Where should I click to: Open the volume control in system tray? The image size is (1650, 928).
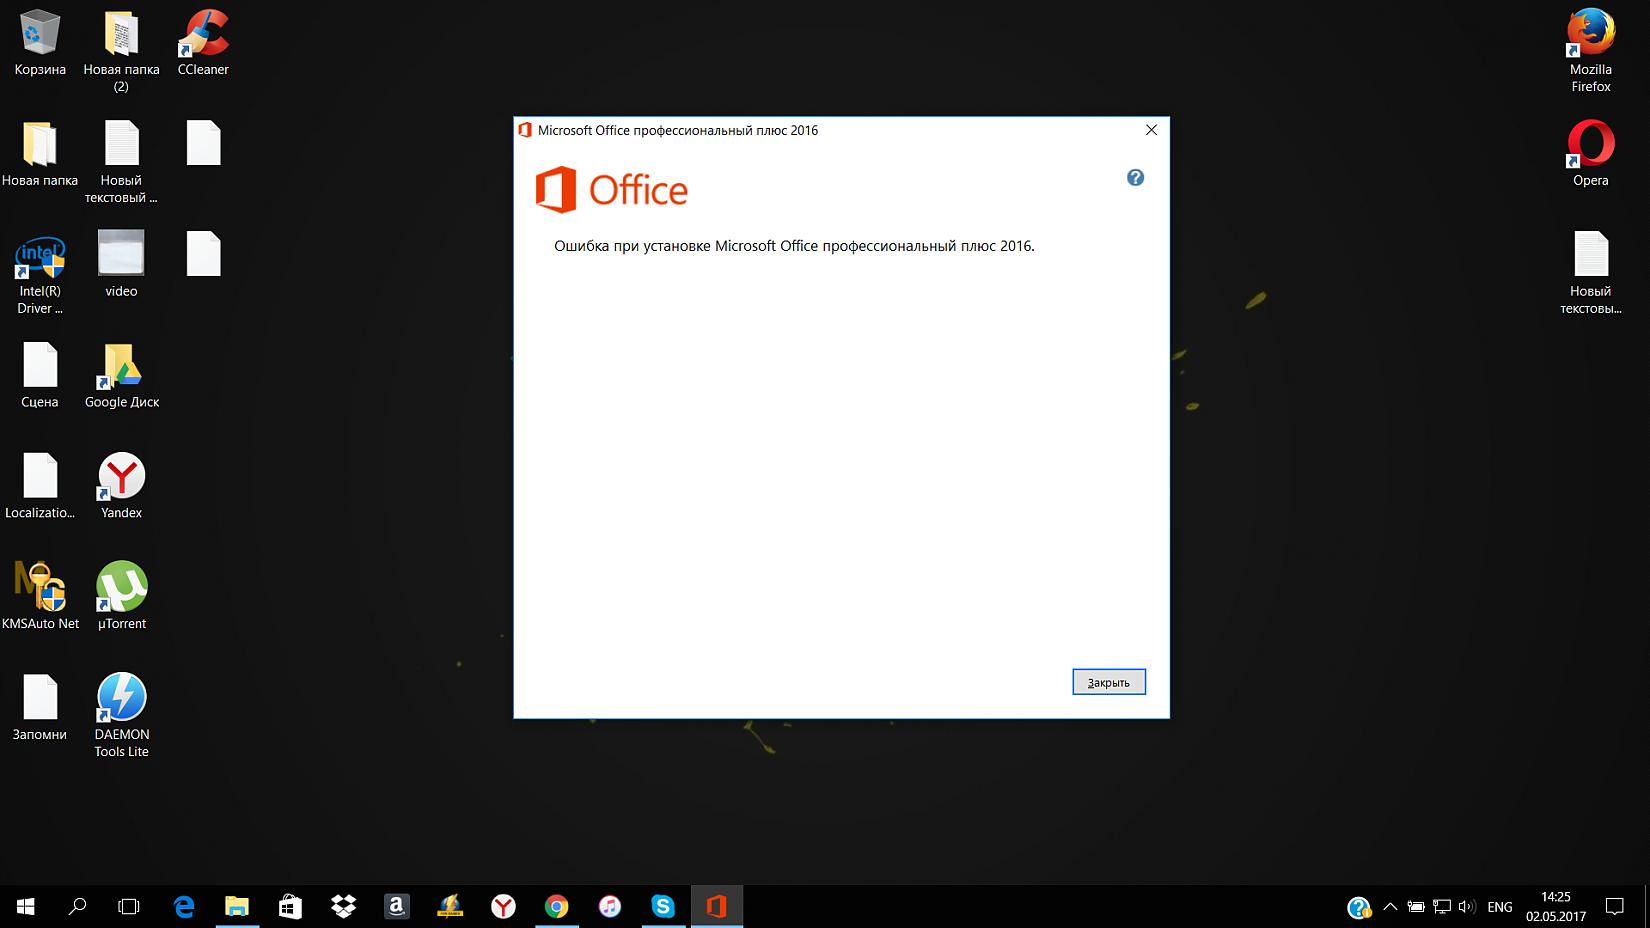(1467, 907)
